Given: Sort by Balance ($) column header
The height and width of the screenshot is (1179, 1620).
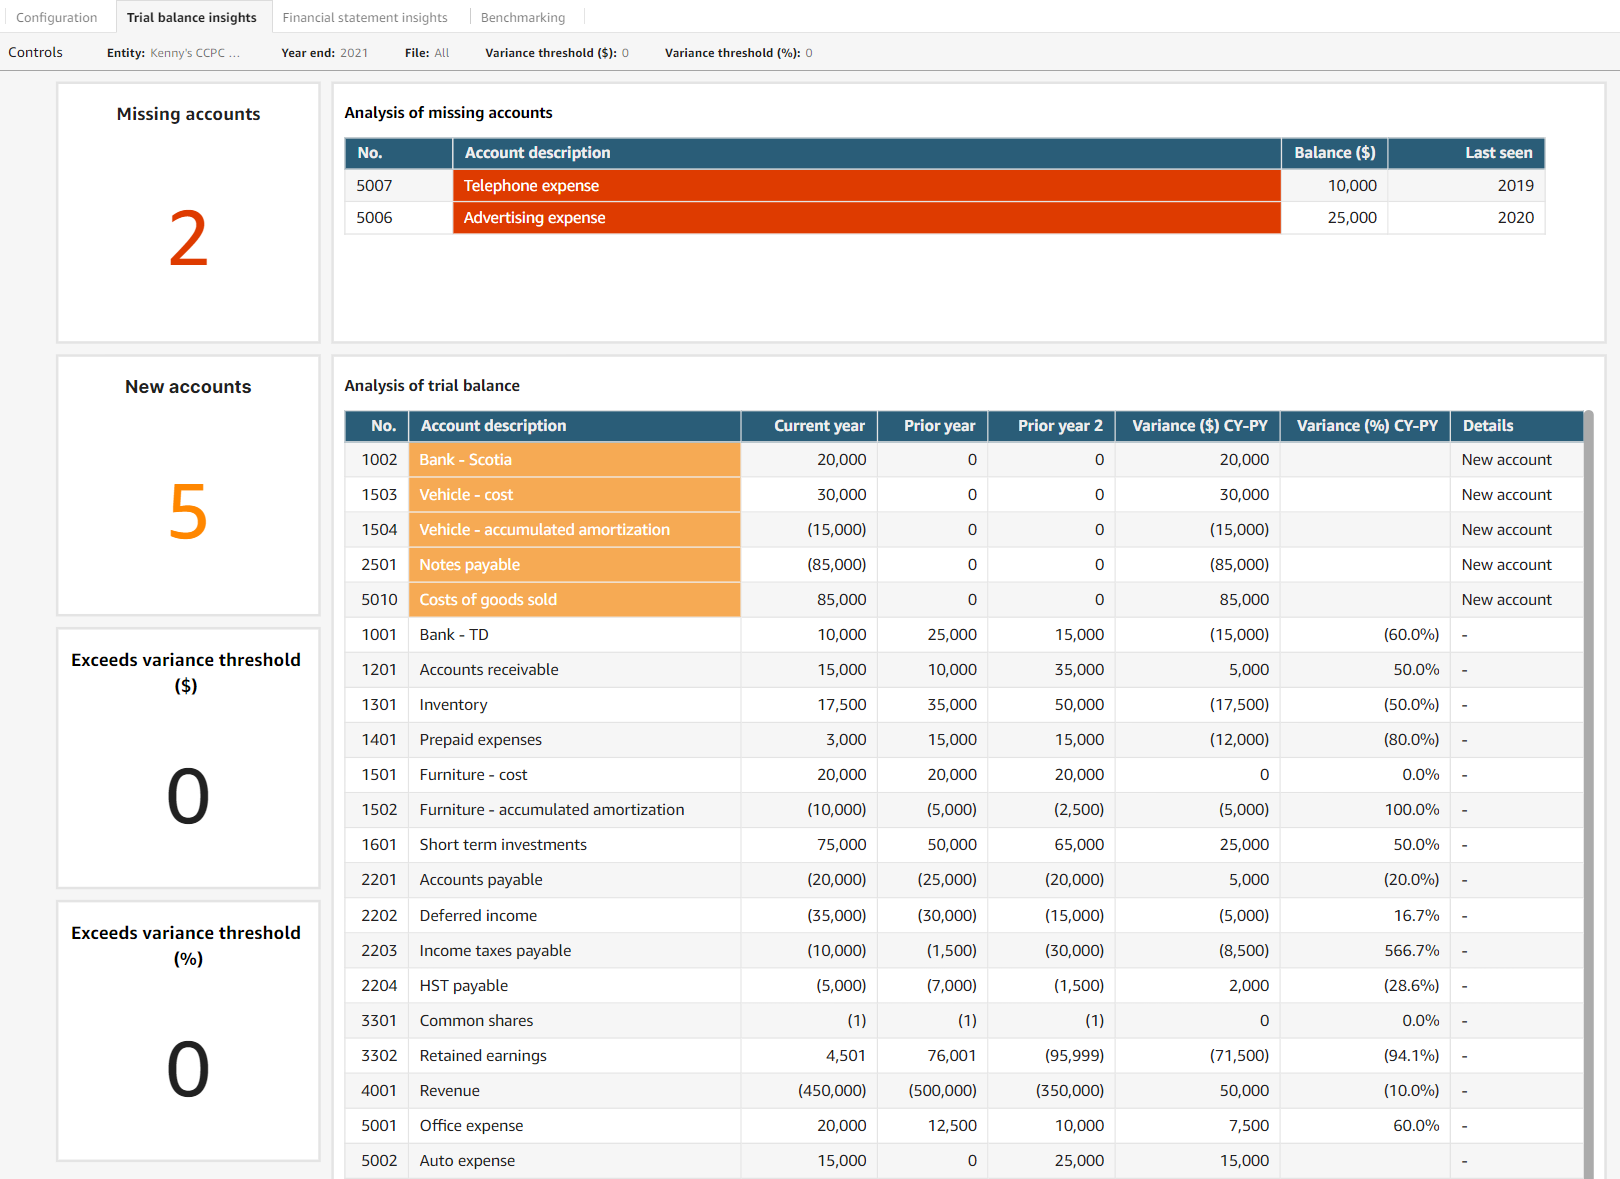Looking at the screenshot, I should 1334,153.
